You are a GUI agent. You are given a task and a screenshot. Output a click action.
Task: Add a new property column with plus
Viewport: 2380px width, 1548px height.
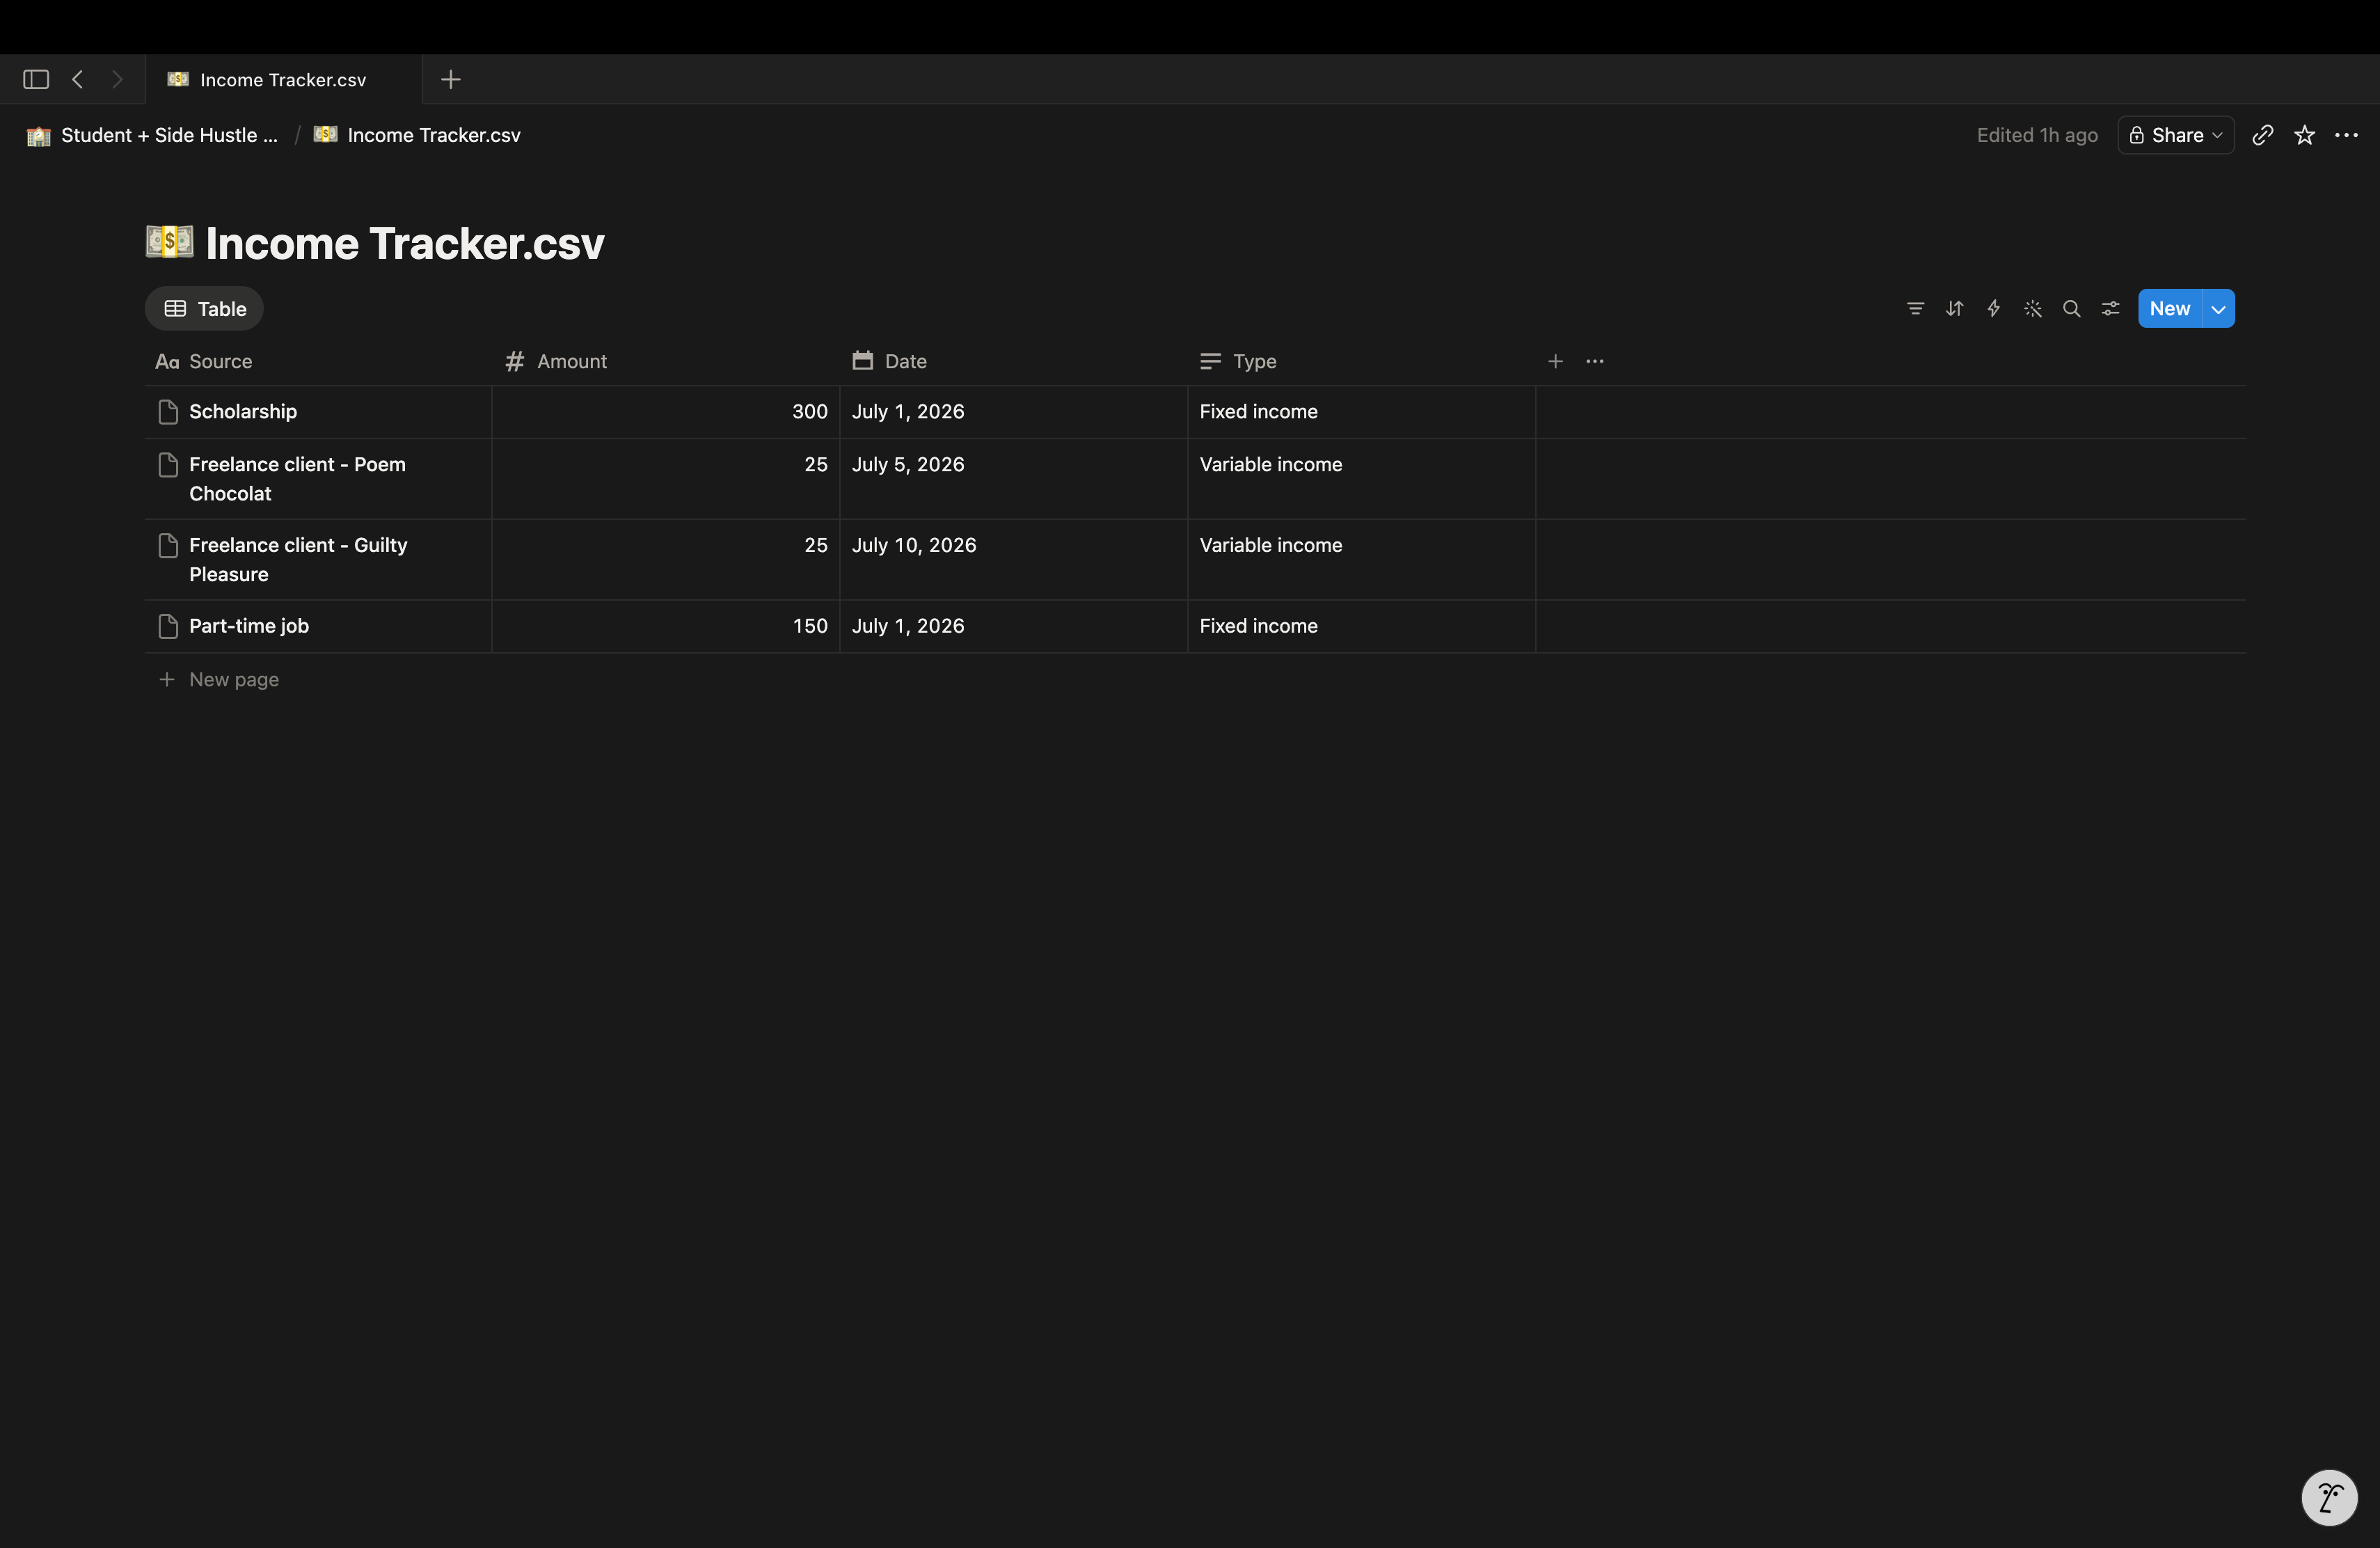1555,361
